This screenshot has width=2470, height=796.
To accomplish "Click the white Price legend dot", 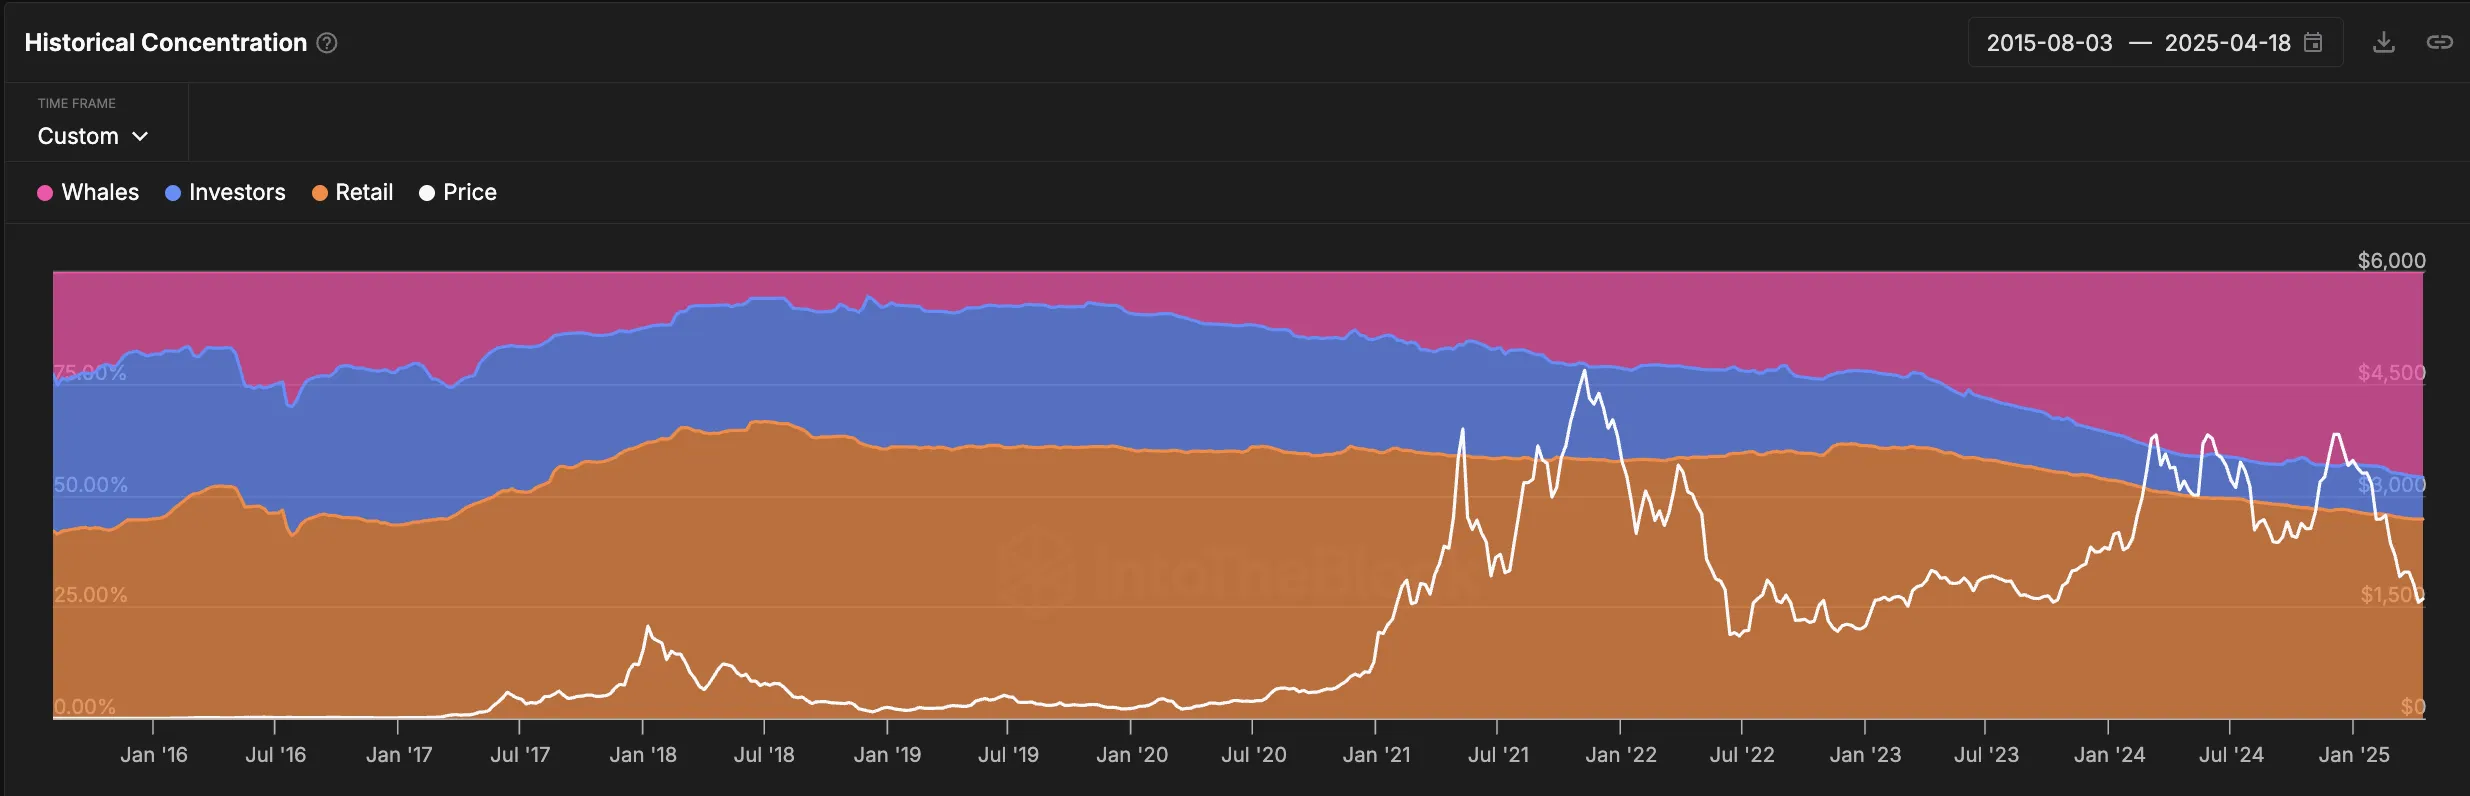I will [427, 193].
